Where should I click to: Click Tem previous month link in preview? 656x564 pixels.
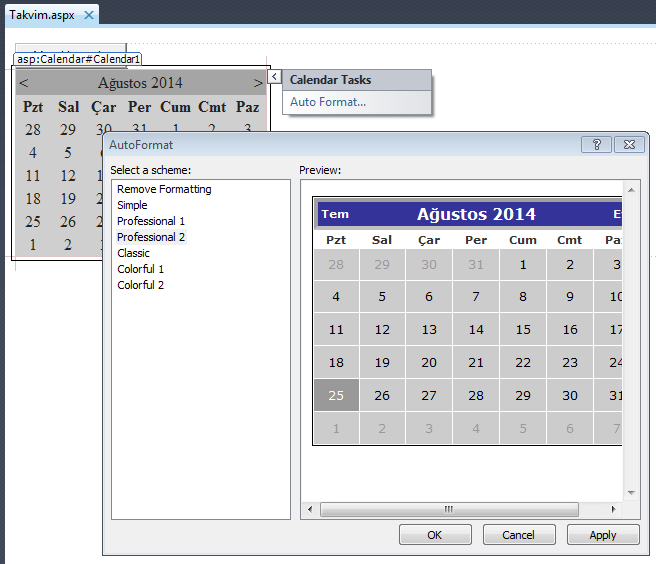[335, 214]
